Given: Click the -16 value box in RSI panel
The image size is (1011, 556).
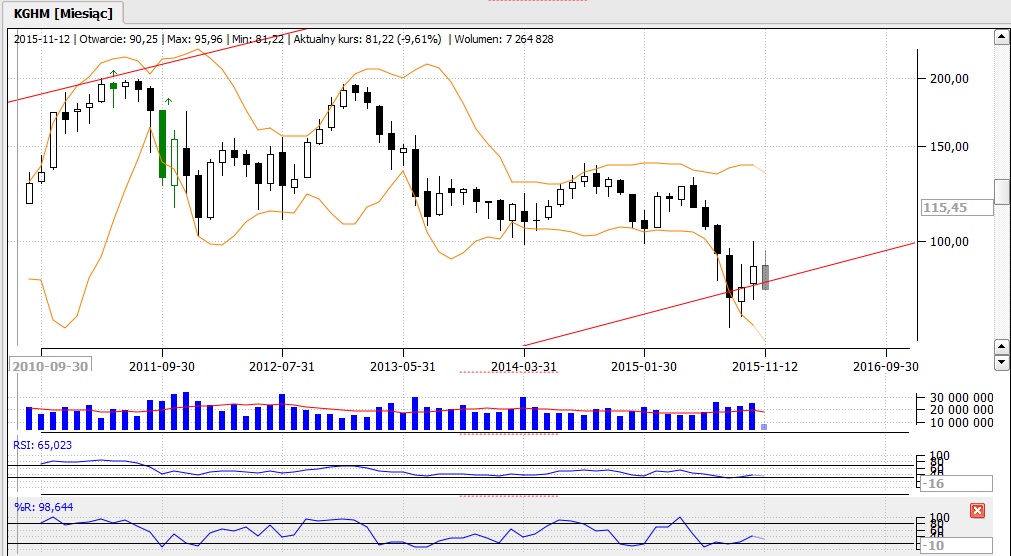Looking at the screenshot, I should 956,484.
